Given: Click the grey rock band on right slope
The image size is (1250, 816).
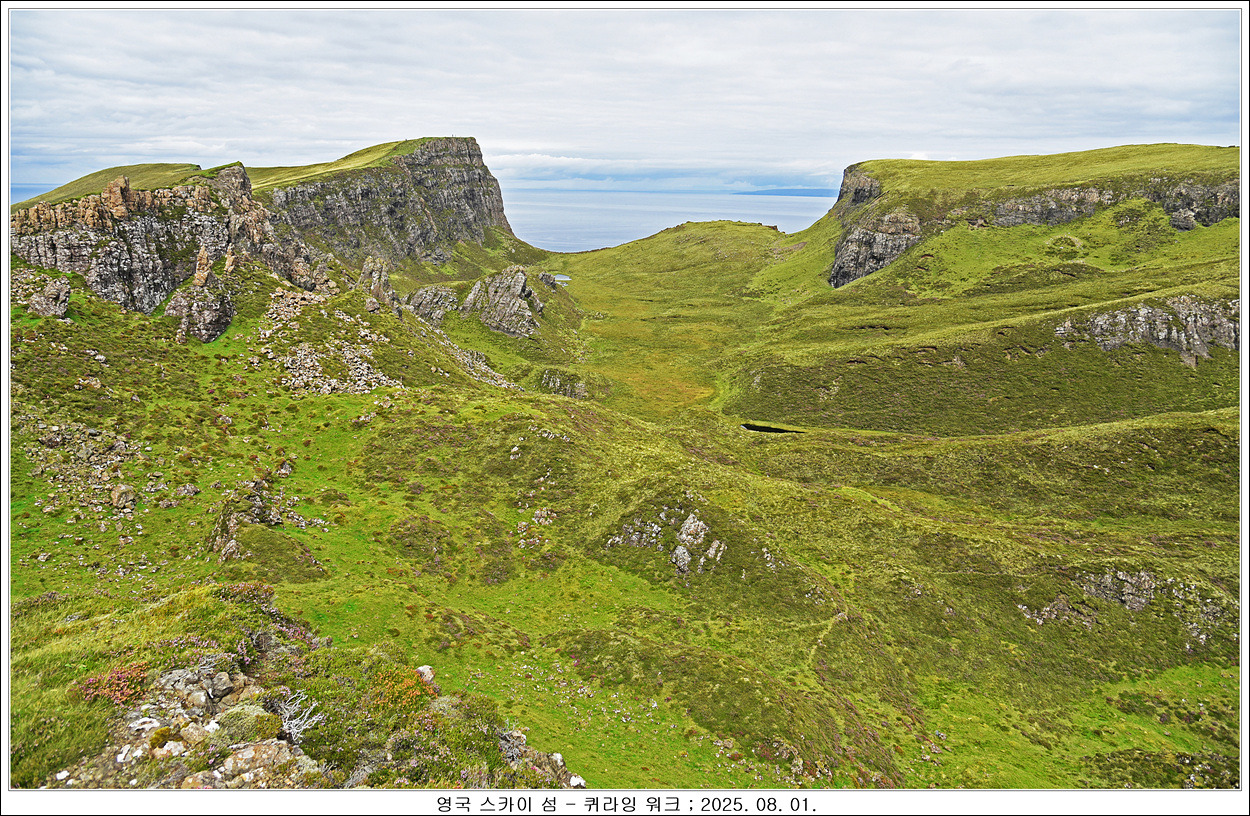Looking at the screenshot, I should pyautogui.click(x=1160, y=325).
